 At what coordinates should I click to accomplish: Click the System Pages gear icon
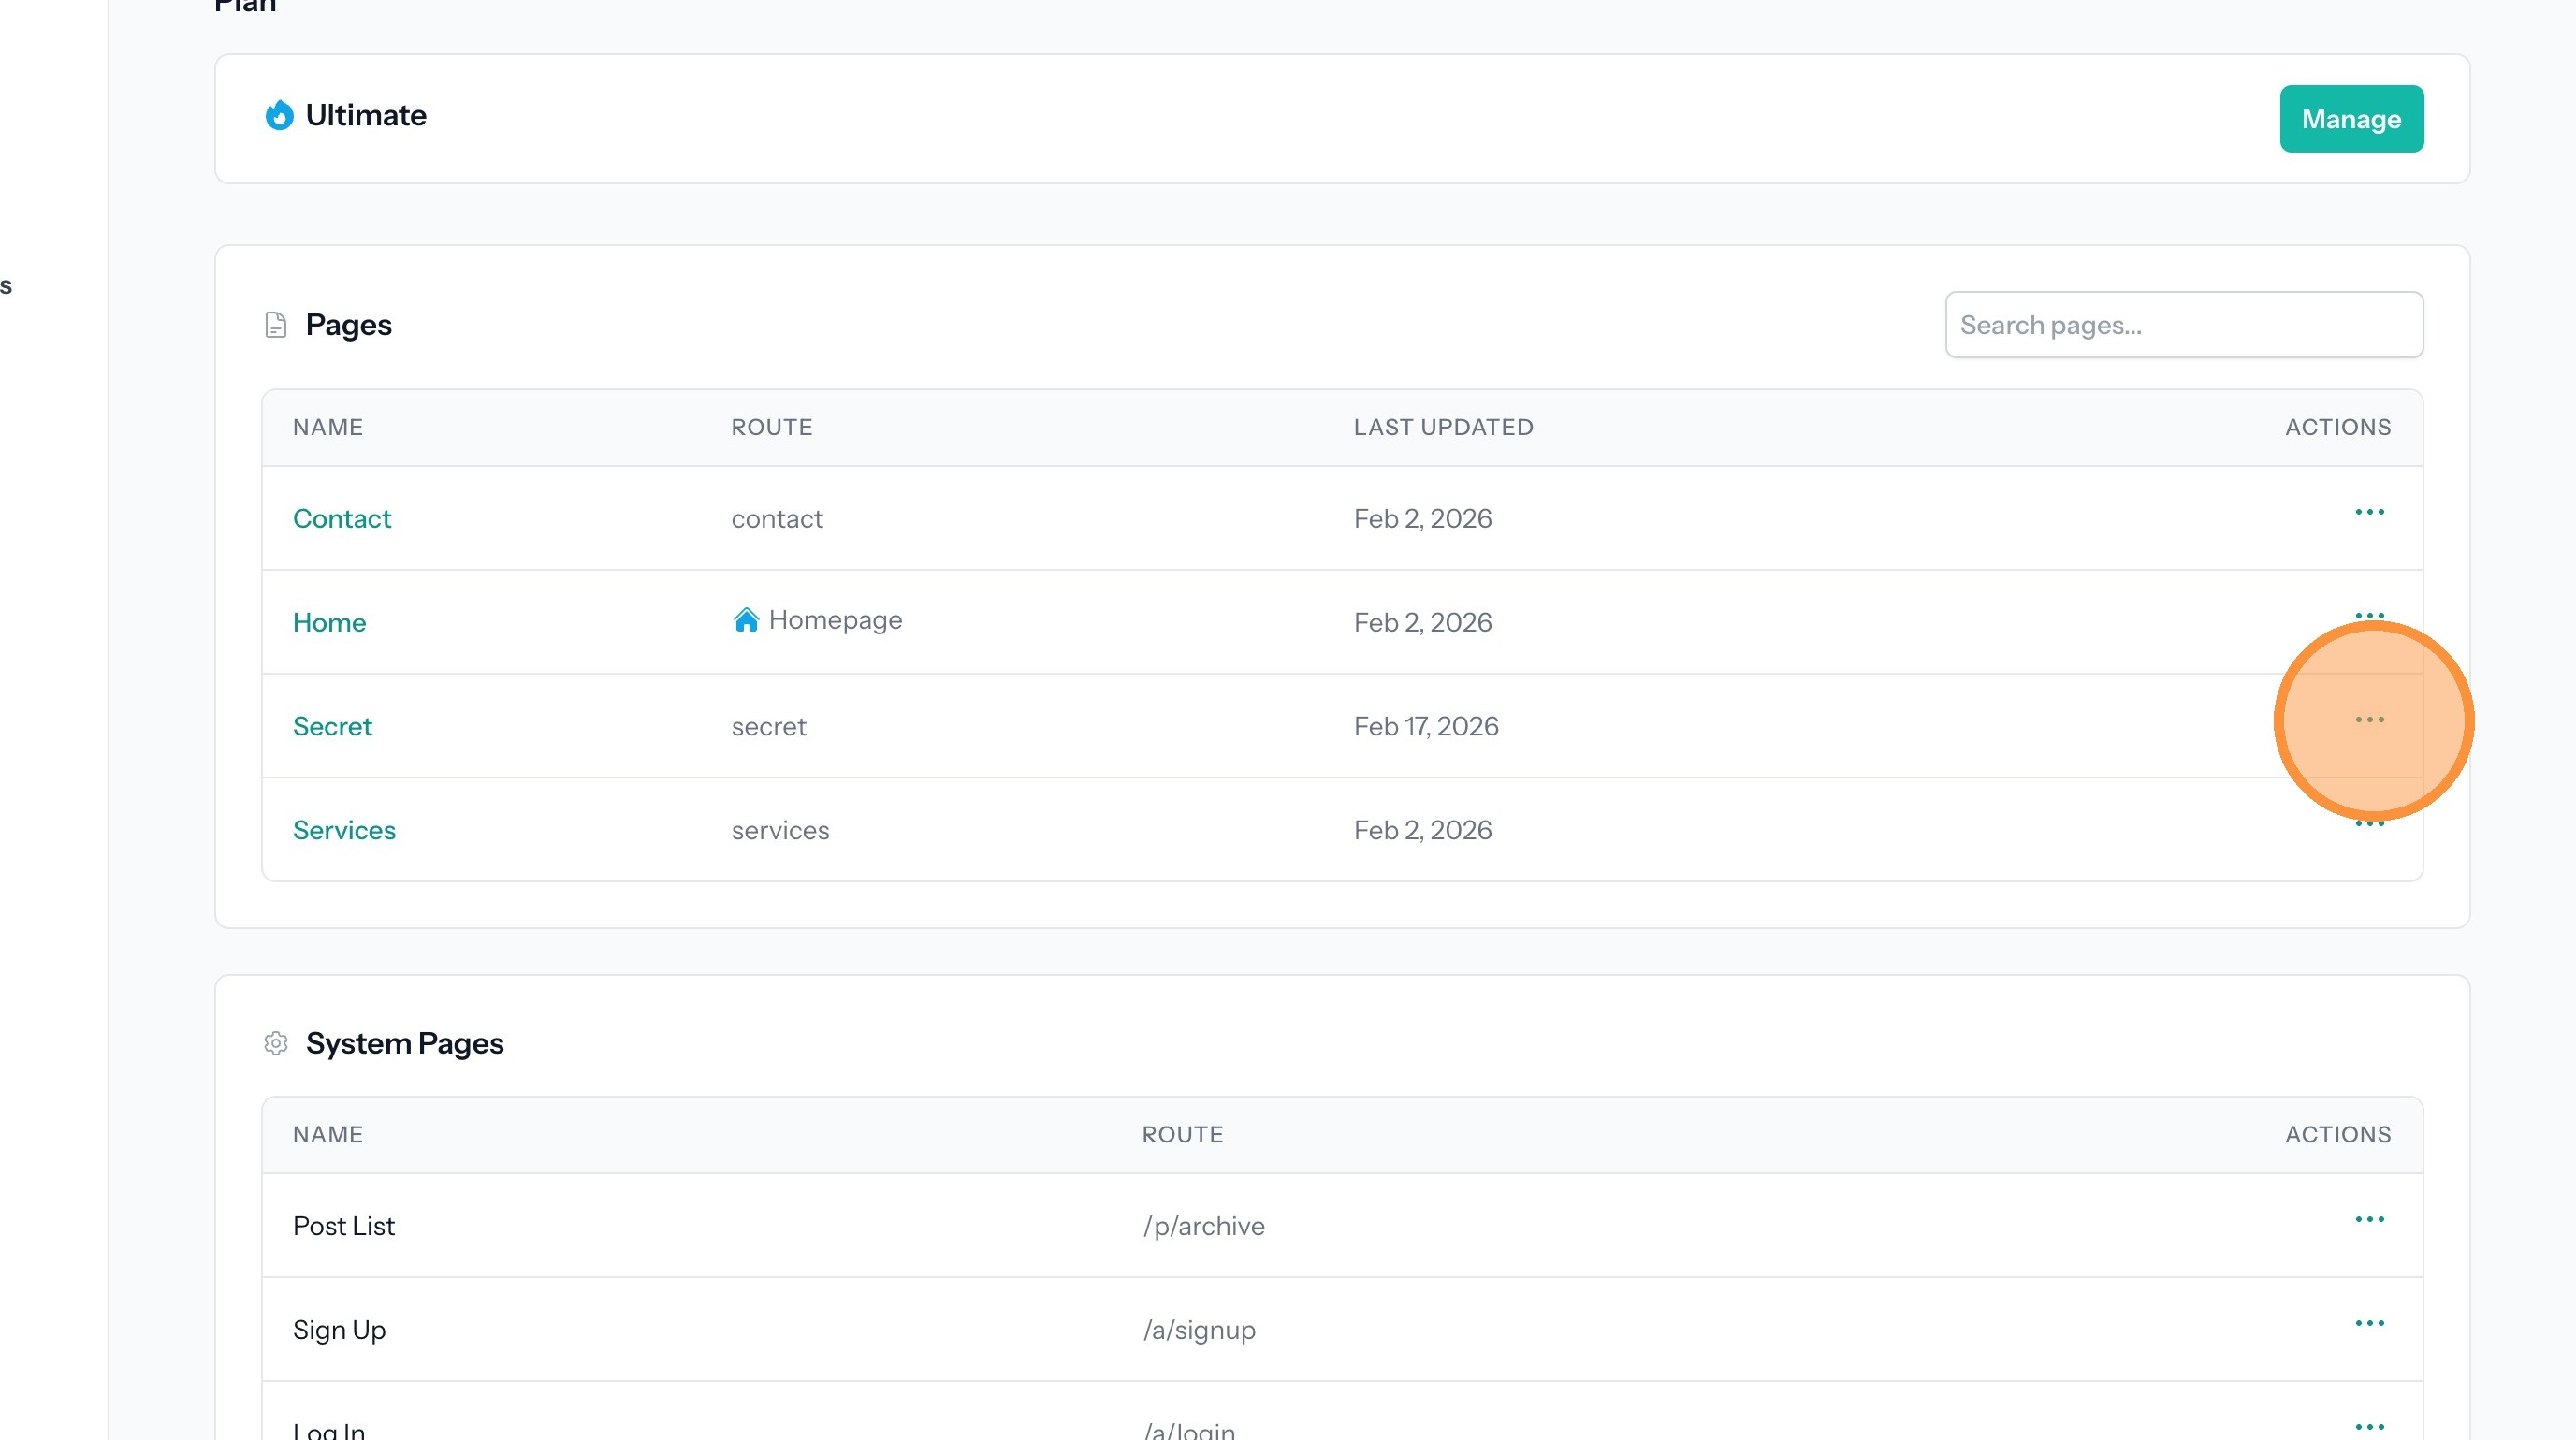pyautogui.click(x=276, y=1044)
